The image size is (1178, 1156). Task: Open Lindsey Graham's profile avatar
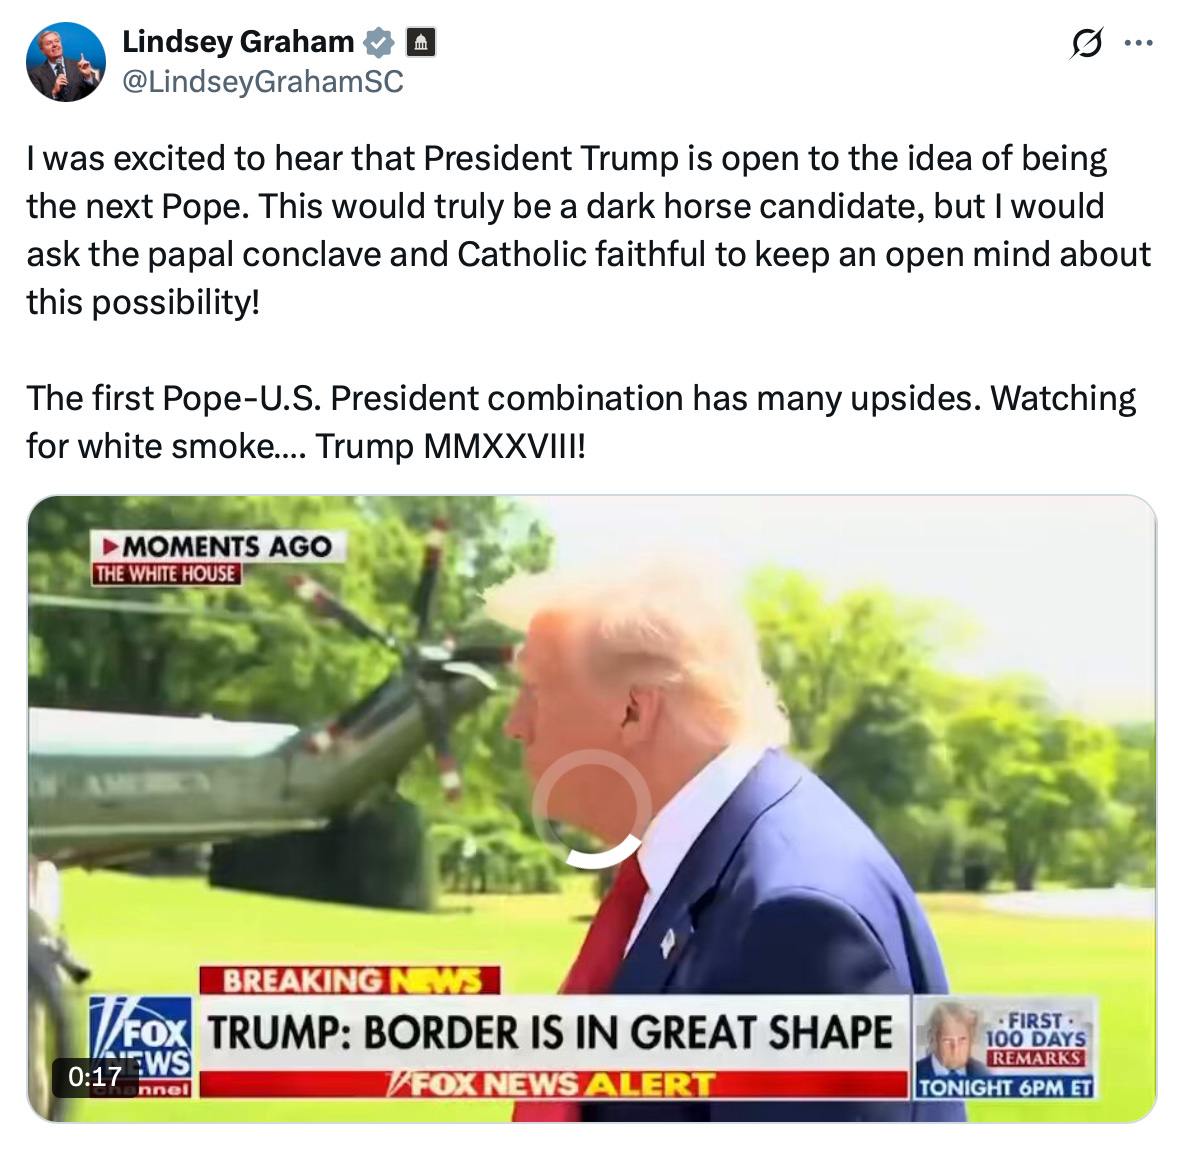(x=65, y=62)
